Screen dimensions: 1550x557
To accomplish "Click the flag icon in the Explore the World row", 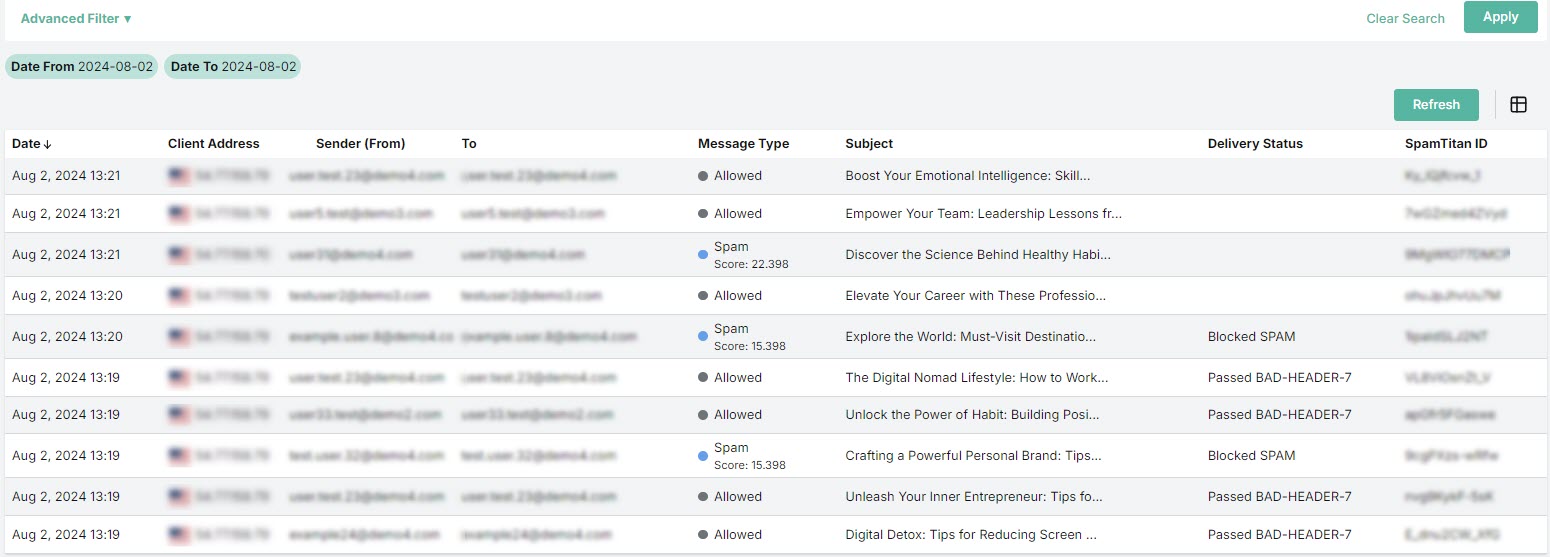I will click(179, 337).
